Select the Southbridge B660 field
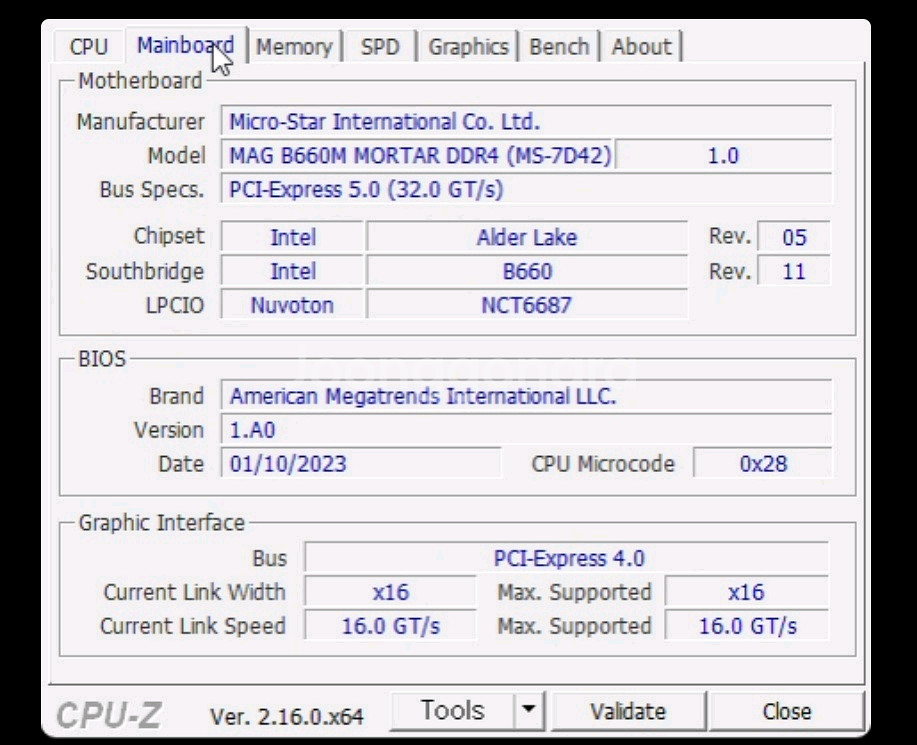Viewport: 917px width, 745px height. [x=526, y=271]
